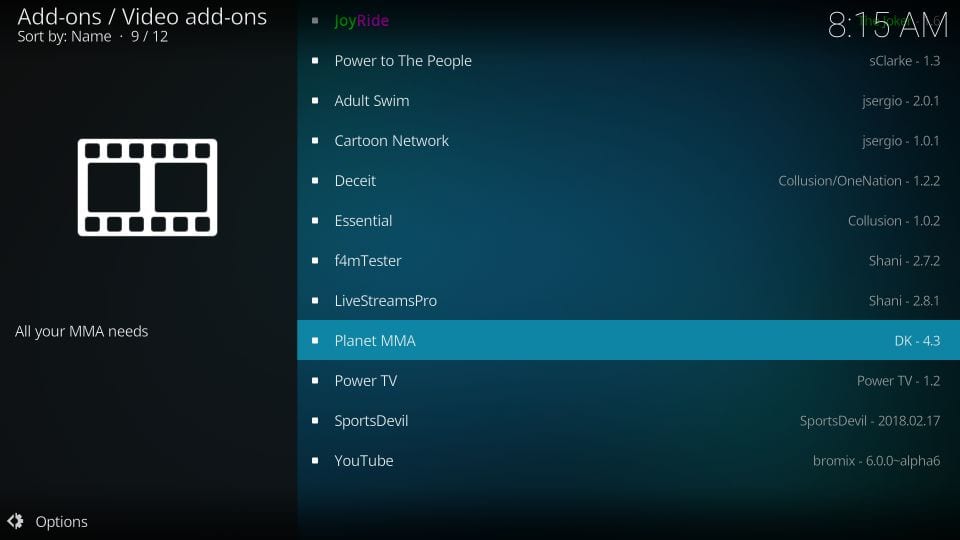960x540 pixels.
Task: Click the Options label
Action: point(61,522)
